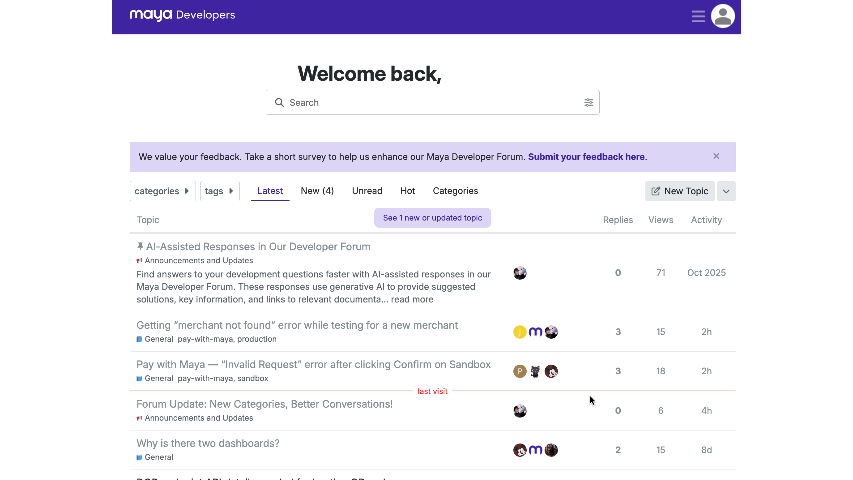Click General category under Invalid Request topic
The width and height of the screenshot is (853, 480).
(x=155, y=378)
